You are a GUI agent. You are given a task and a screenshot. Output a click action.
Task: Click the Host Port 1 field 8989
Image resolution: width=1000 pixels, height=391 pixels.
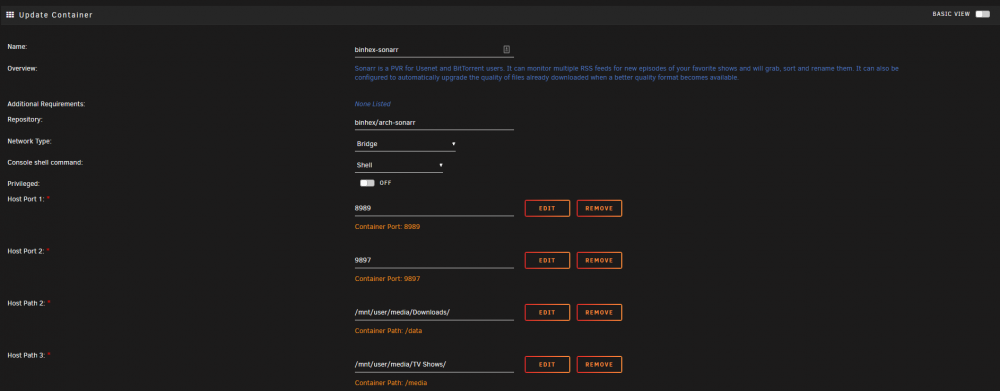tap(434, 209)
